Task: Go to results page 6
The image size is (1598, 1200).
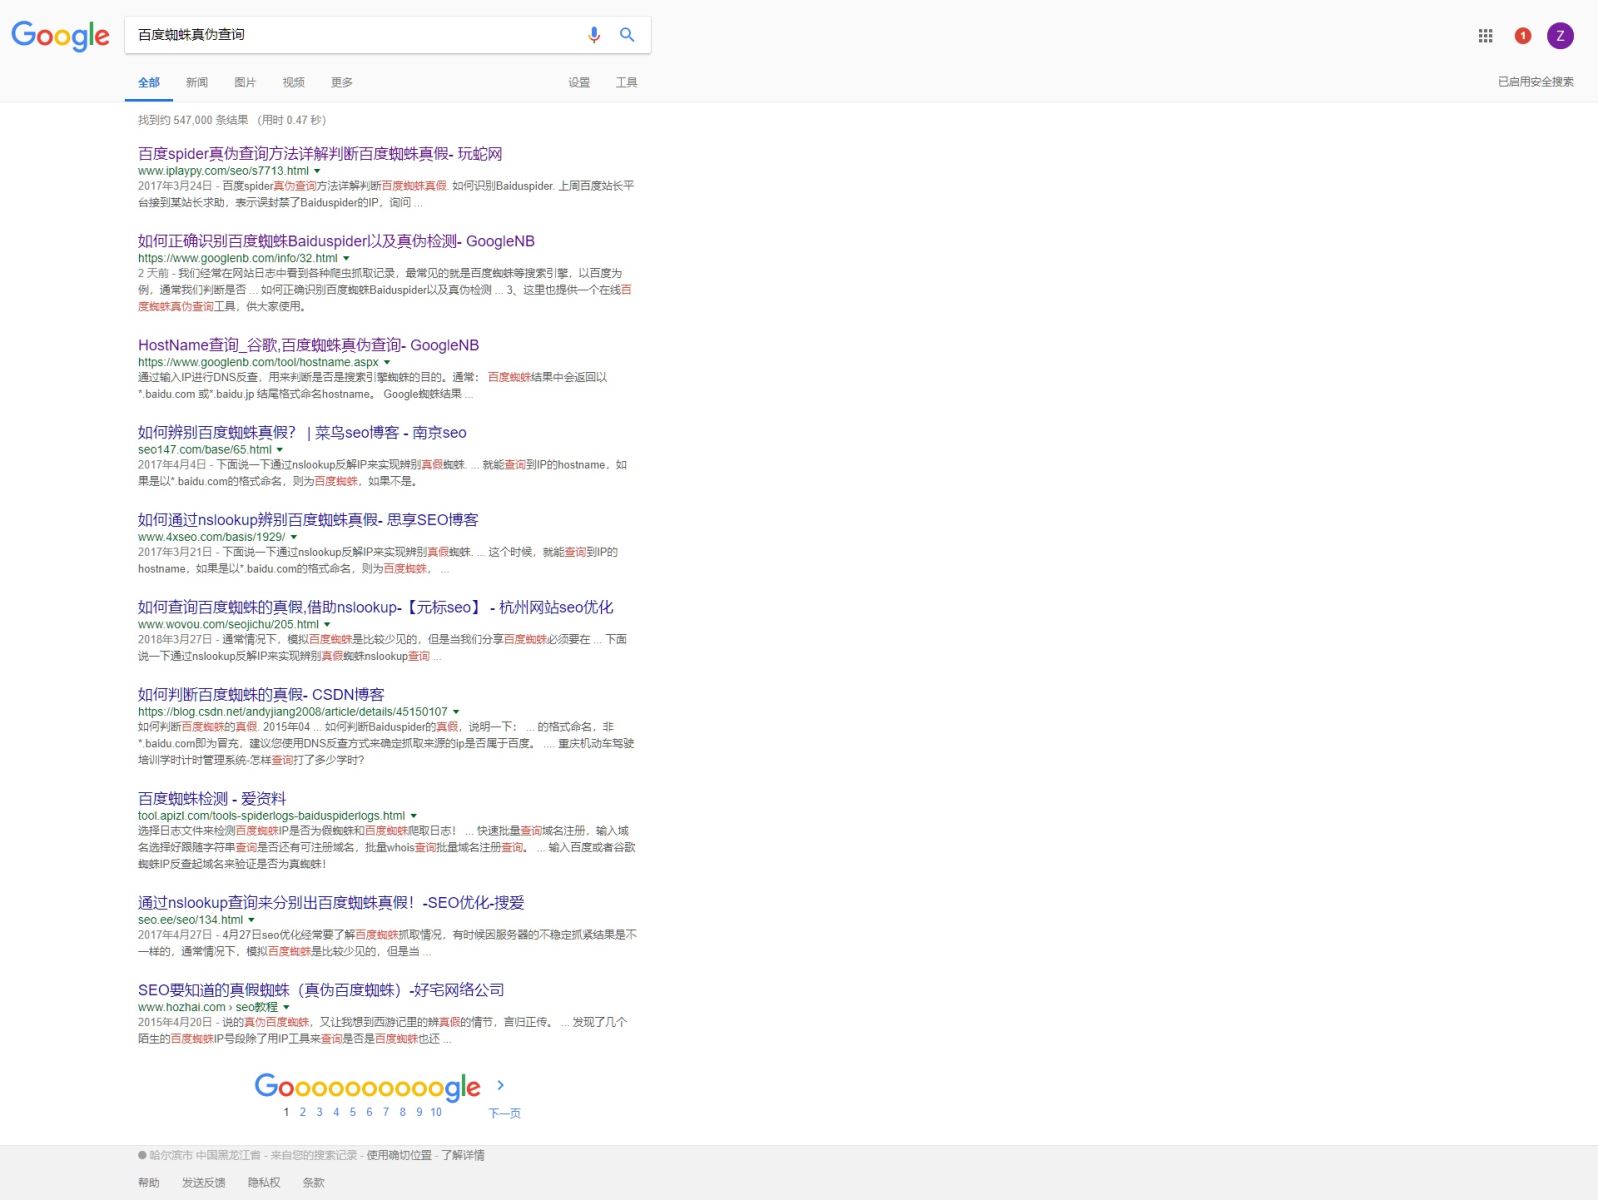Action: click(x=369, y=1112)
